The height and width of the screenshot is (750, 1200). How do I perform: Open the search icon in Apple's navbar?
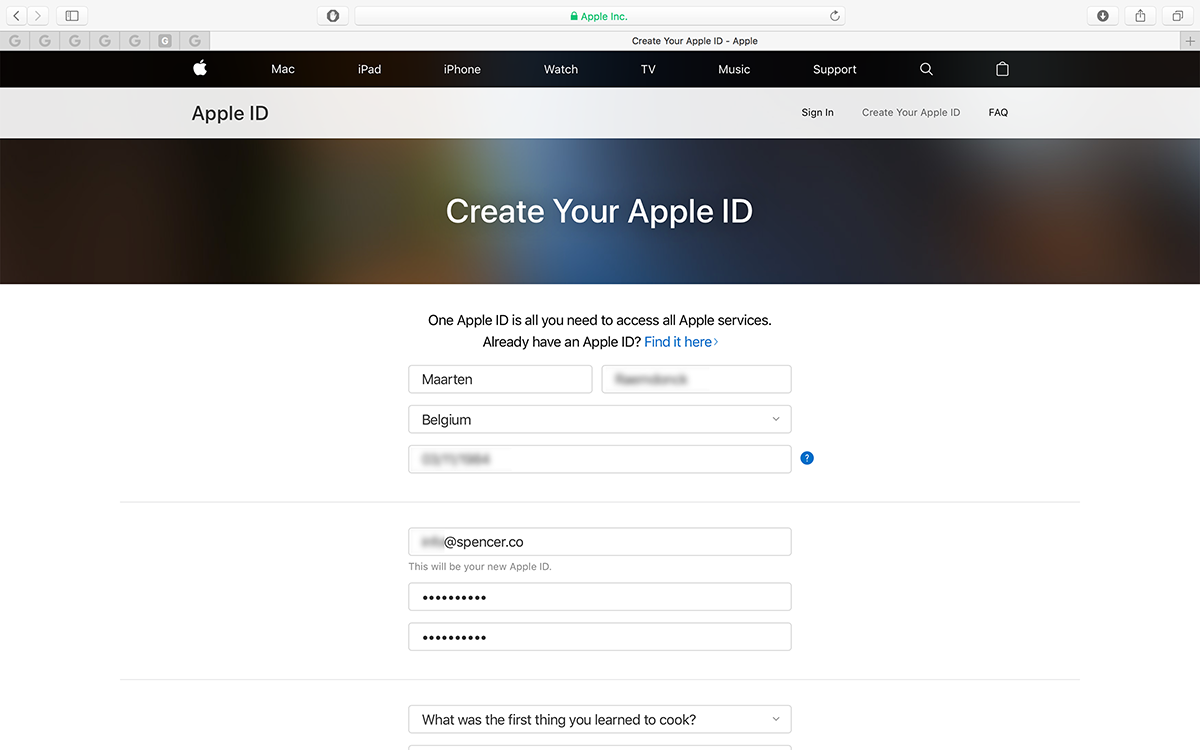(x=925, y=69)
